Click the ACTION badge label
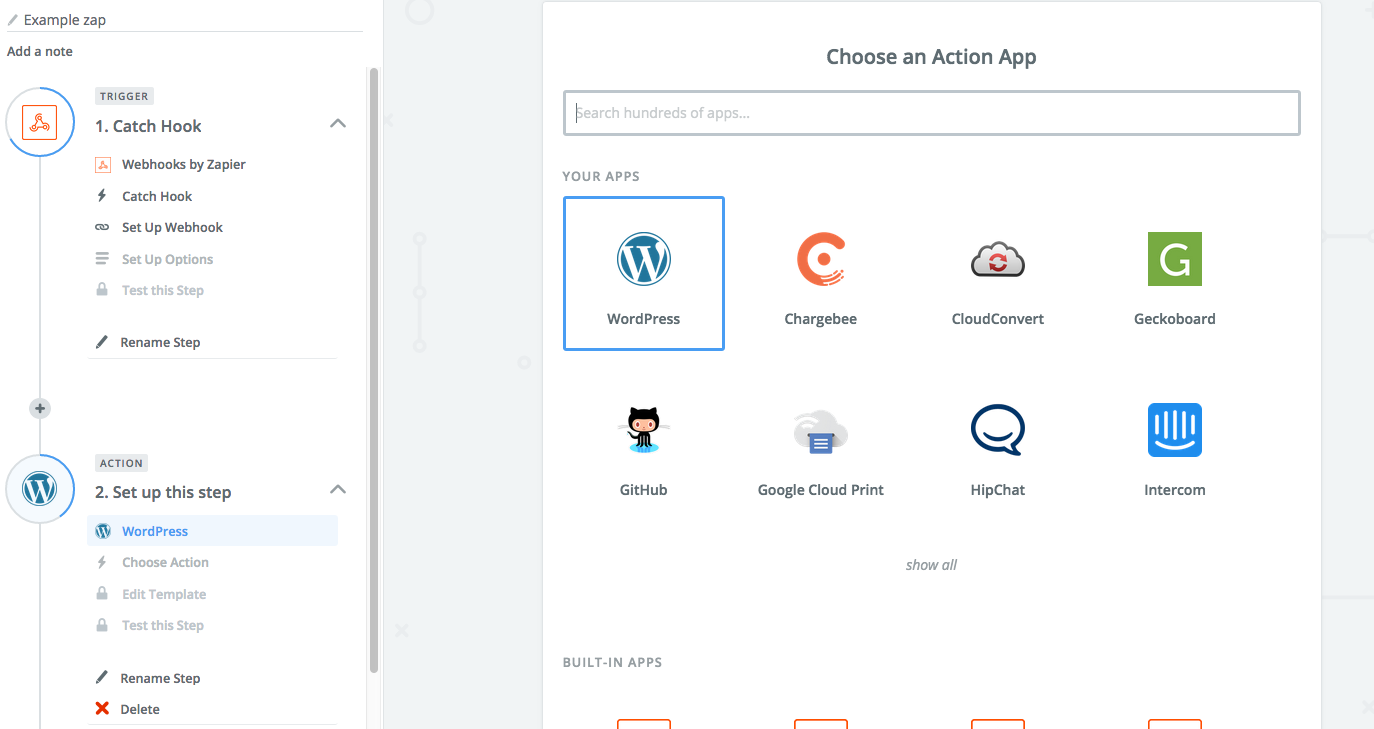 pos(122,463)
